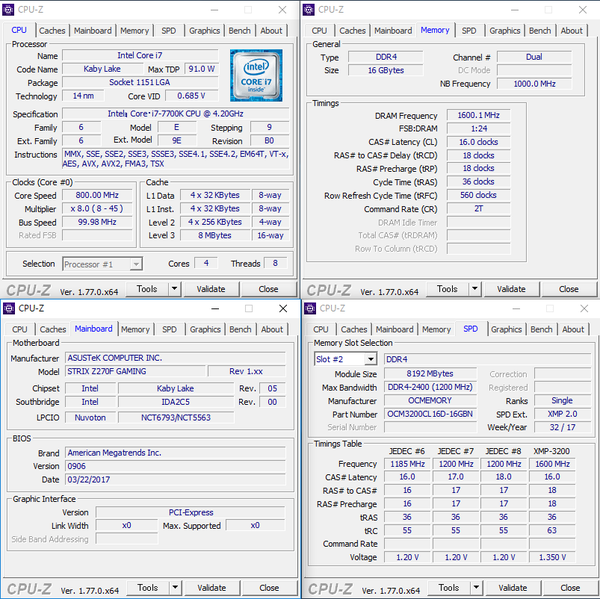Image resolution: width=600 pixels, height=599 pixels.
Task: Click Close button in the Memory window
Action: click(x=569, y=289)
